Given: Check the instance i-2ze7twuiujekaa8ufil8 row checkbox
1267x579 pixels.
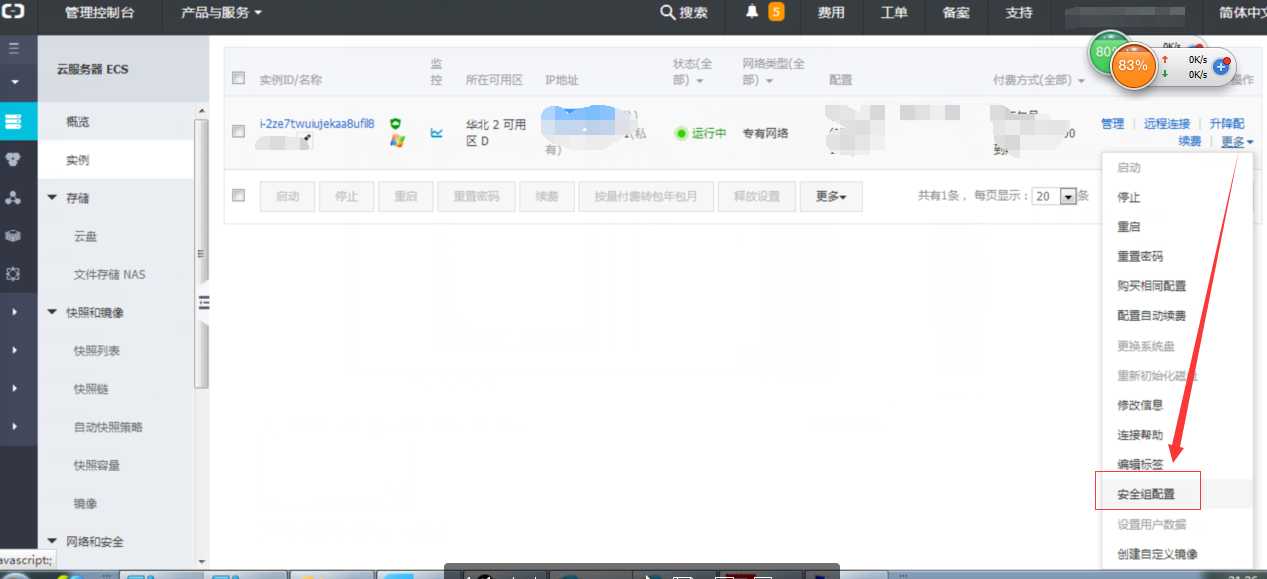Looking at the screenshot, I should point(238,131).
